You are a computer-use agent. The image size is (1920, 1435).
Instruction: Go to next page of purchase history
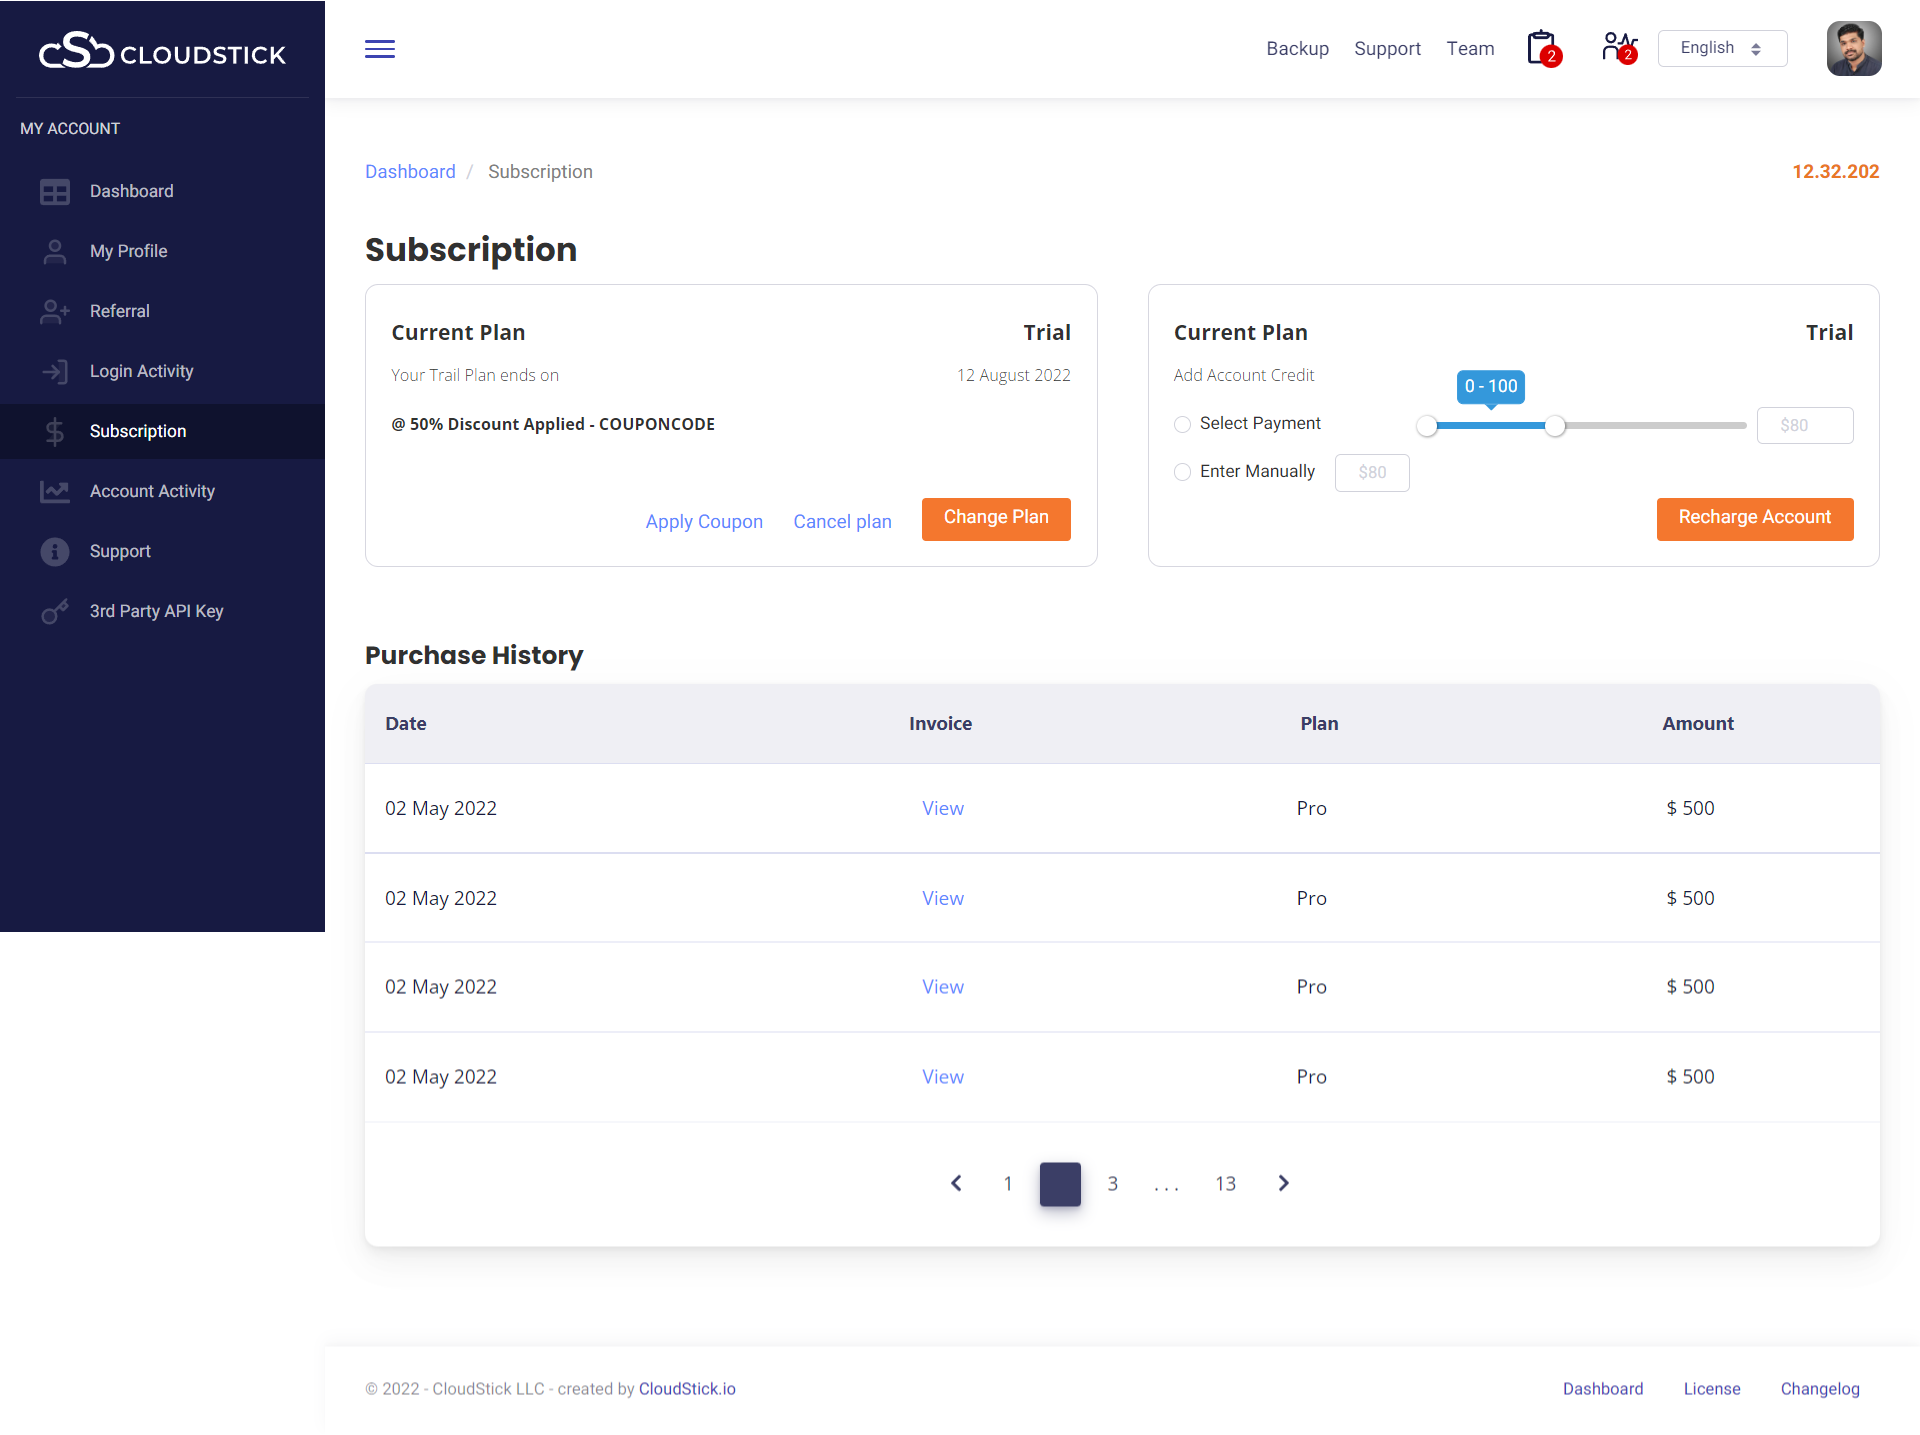(x=1283, y=1183)
